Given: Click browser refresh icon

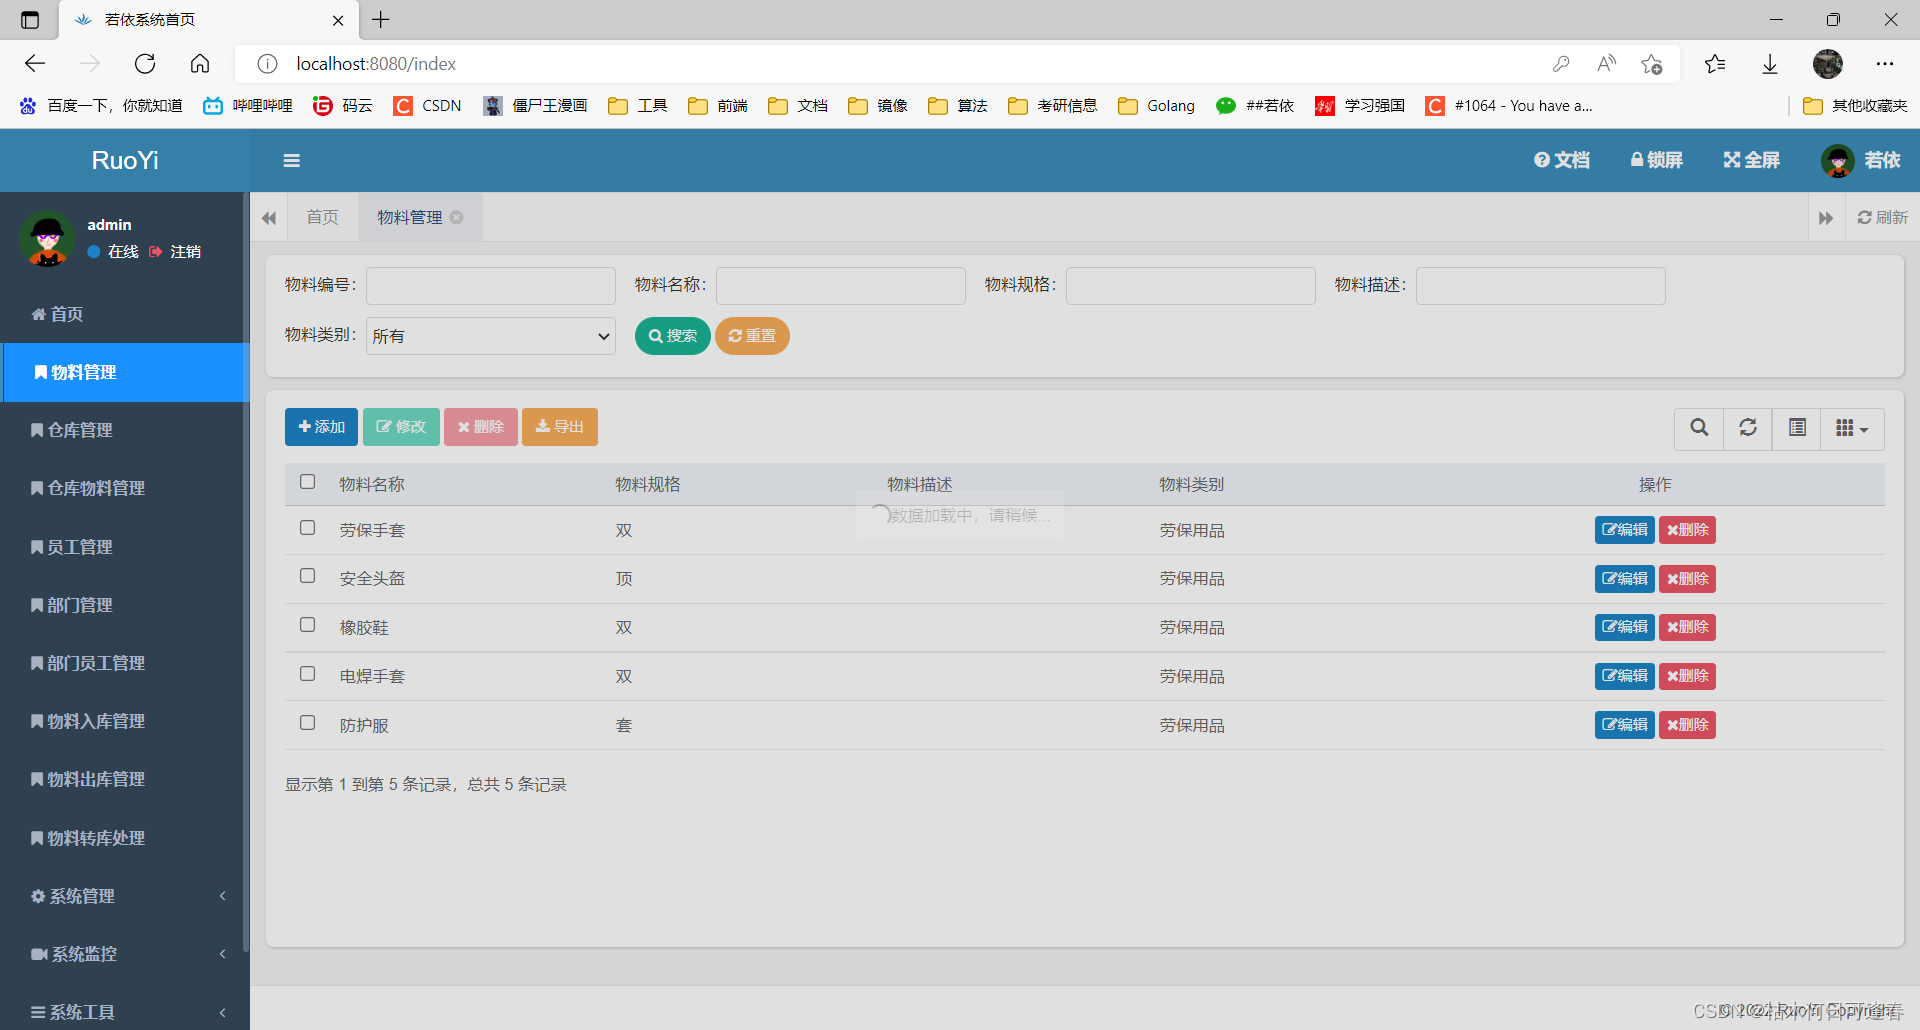Looking at the screenshot, I should pyautogui.click(x=145, y=64).
